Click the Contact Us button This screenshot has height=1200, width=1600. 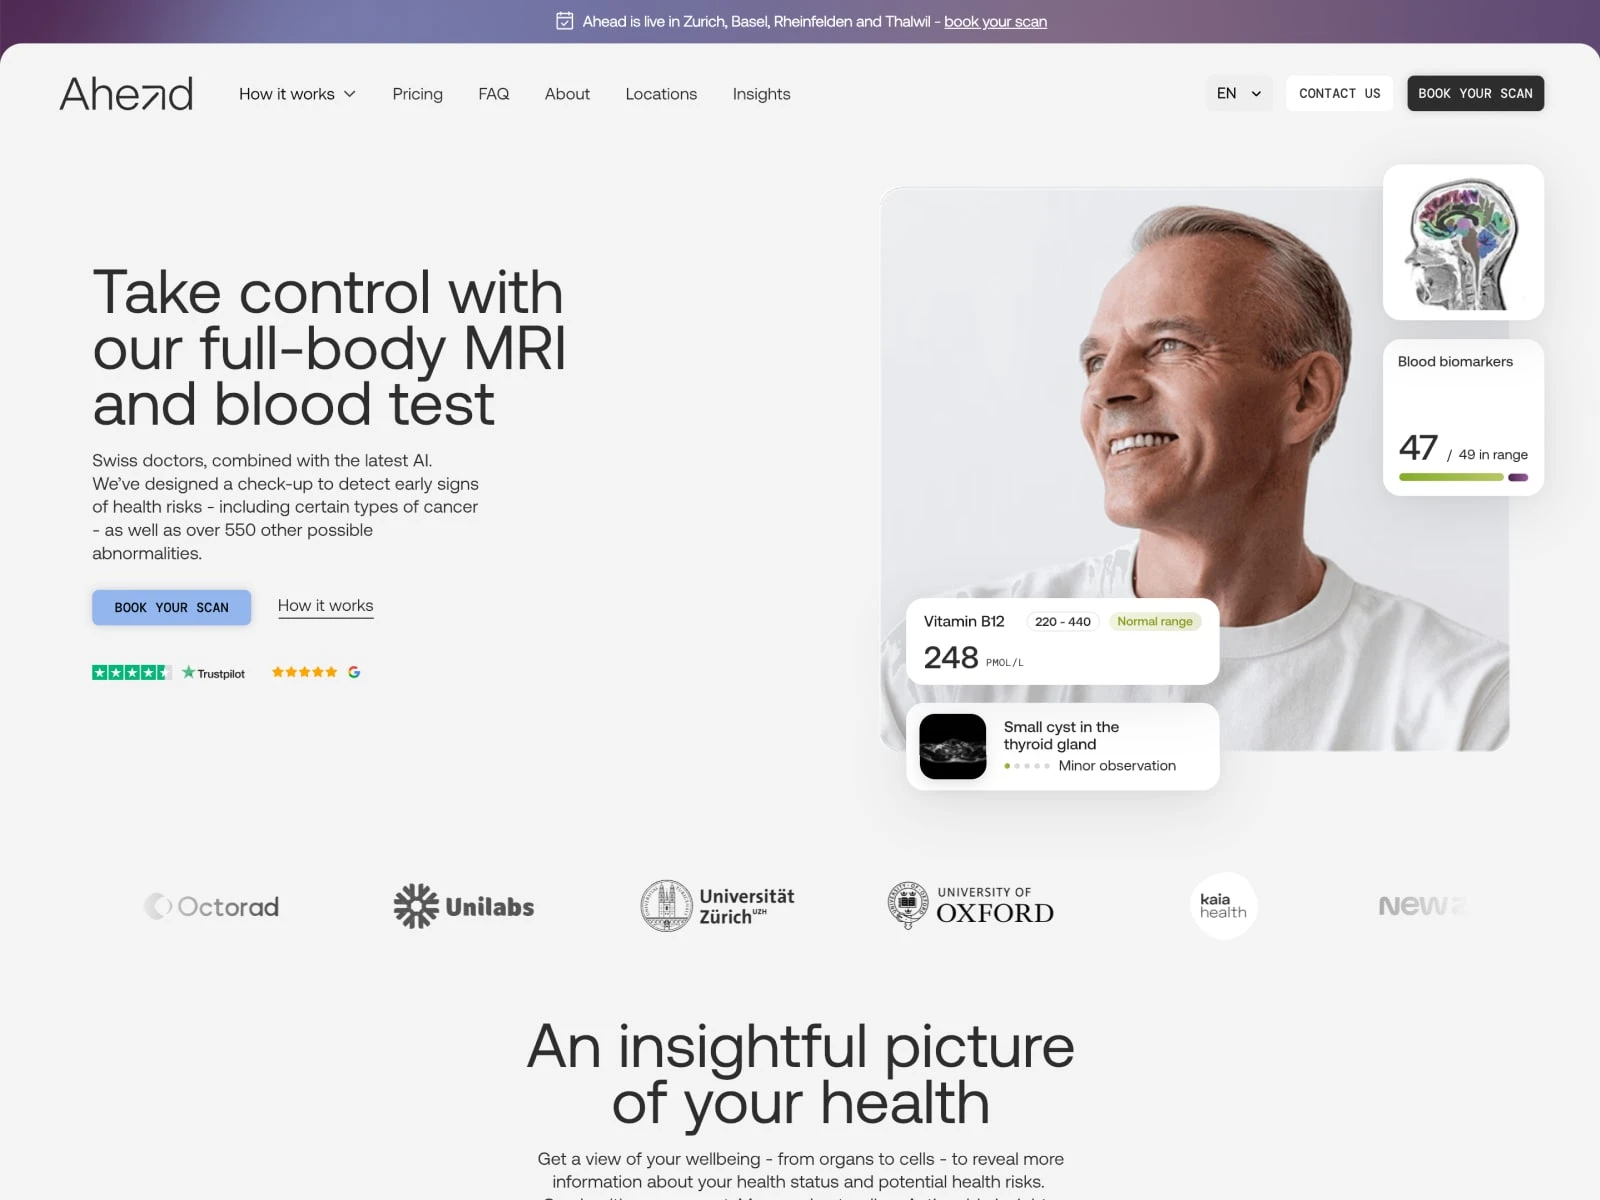click(1339, 93)
